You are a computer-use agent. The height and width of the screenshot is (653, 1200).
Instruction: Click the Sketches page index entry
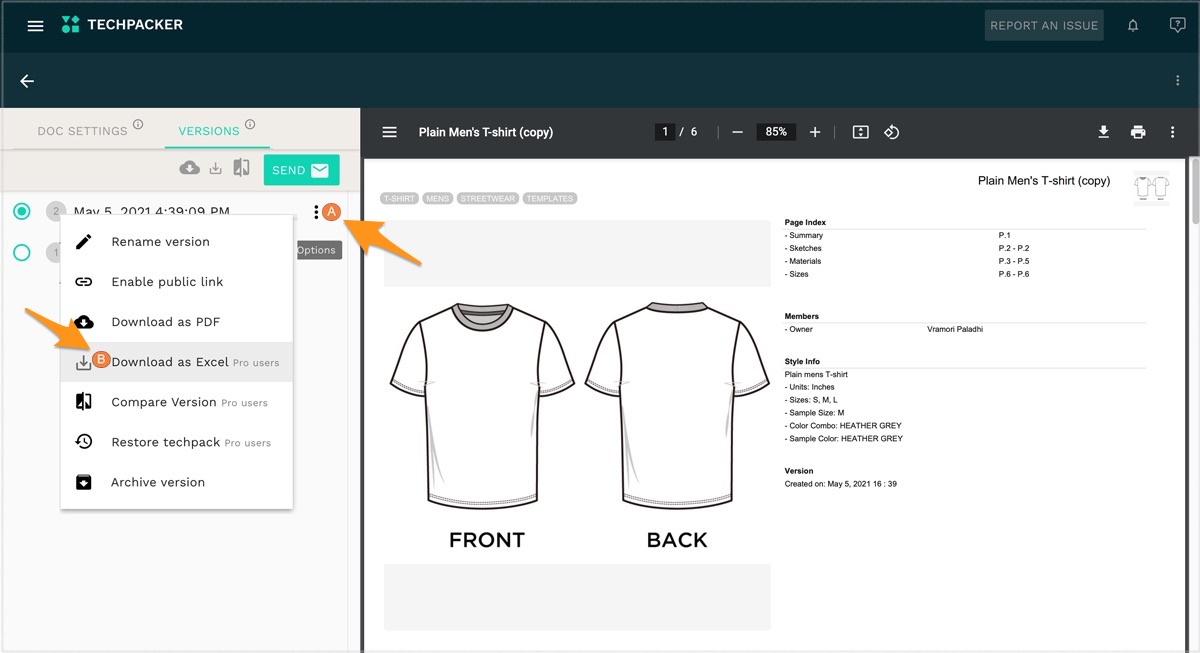point(805,248)
